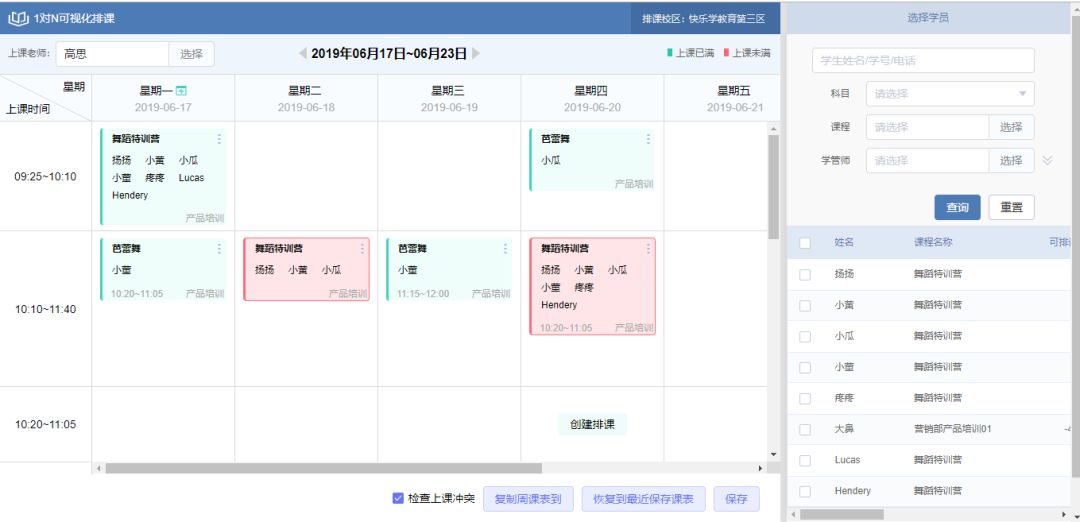Click the 姓名 column header
Screen dimensions: 1080x522
point(845,242)
